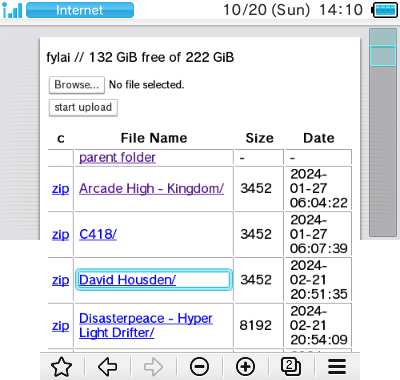Viewport: 400px width, 380px height.
Task: Open the browser hamburger menu
Action: (x=337, y=367)
